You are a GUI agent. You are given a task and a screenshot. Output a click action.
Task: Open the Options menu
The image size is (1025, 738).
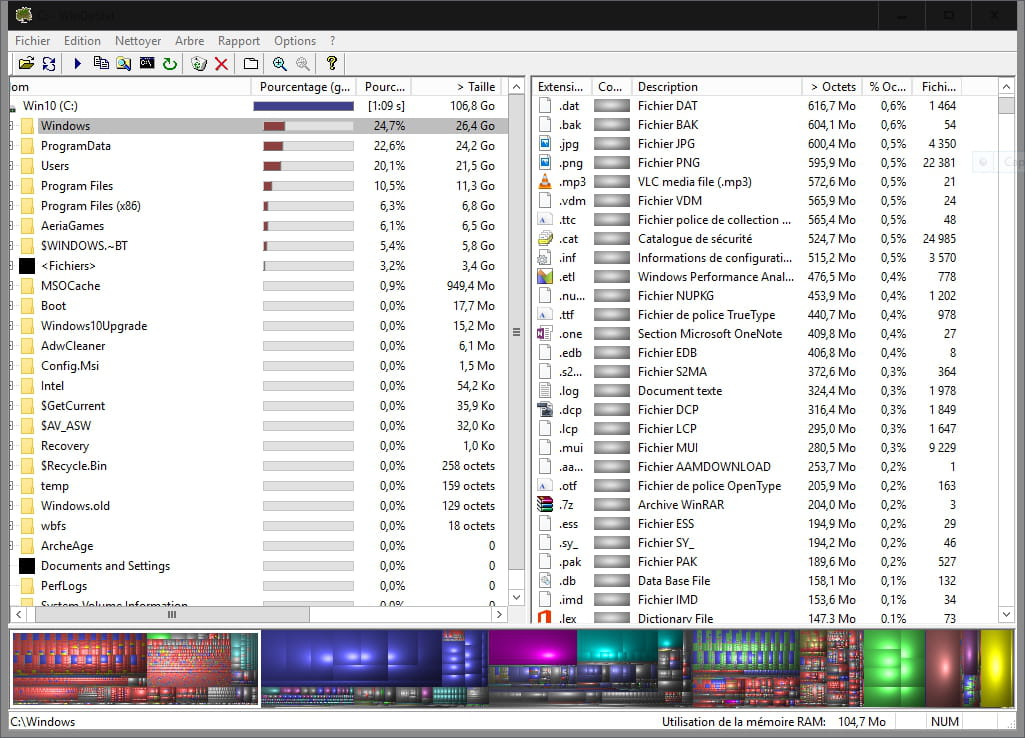(x=295, y=41)
